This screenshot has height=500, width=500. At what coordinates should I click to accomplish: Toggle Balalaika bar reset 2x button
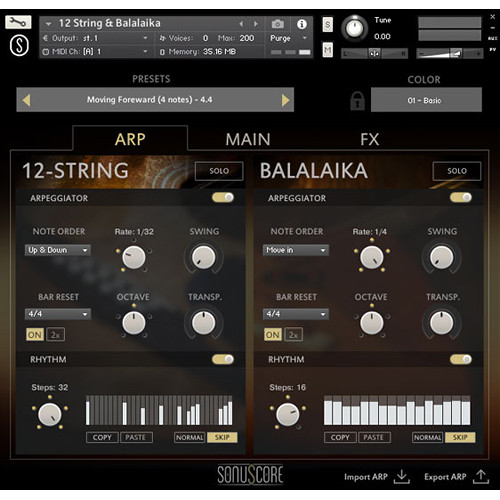[x=294, y=334]
